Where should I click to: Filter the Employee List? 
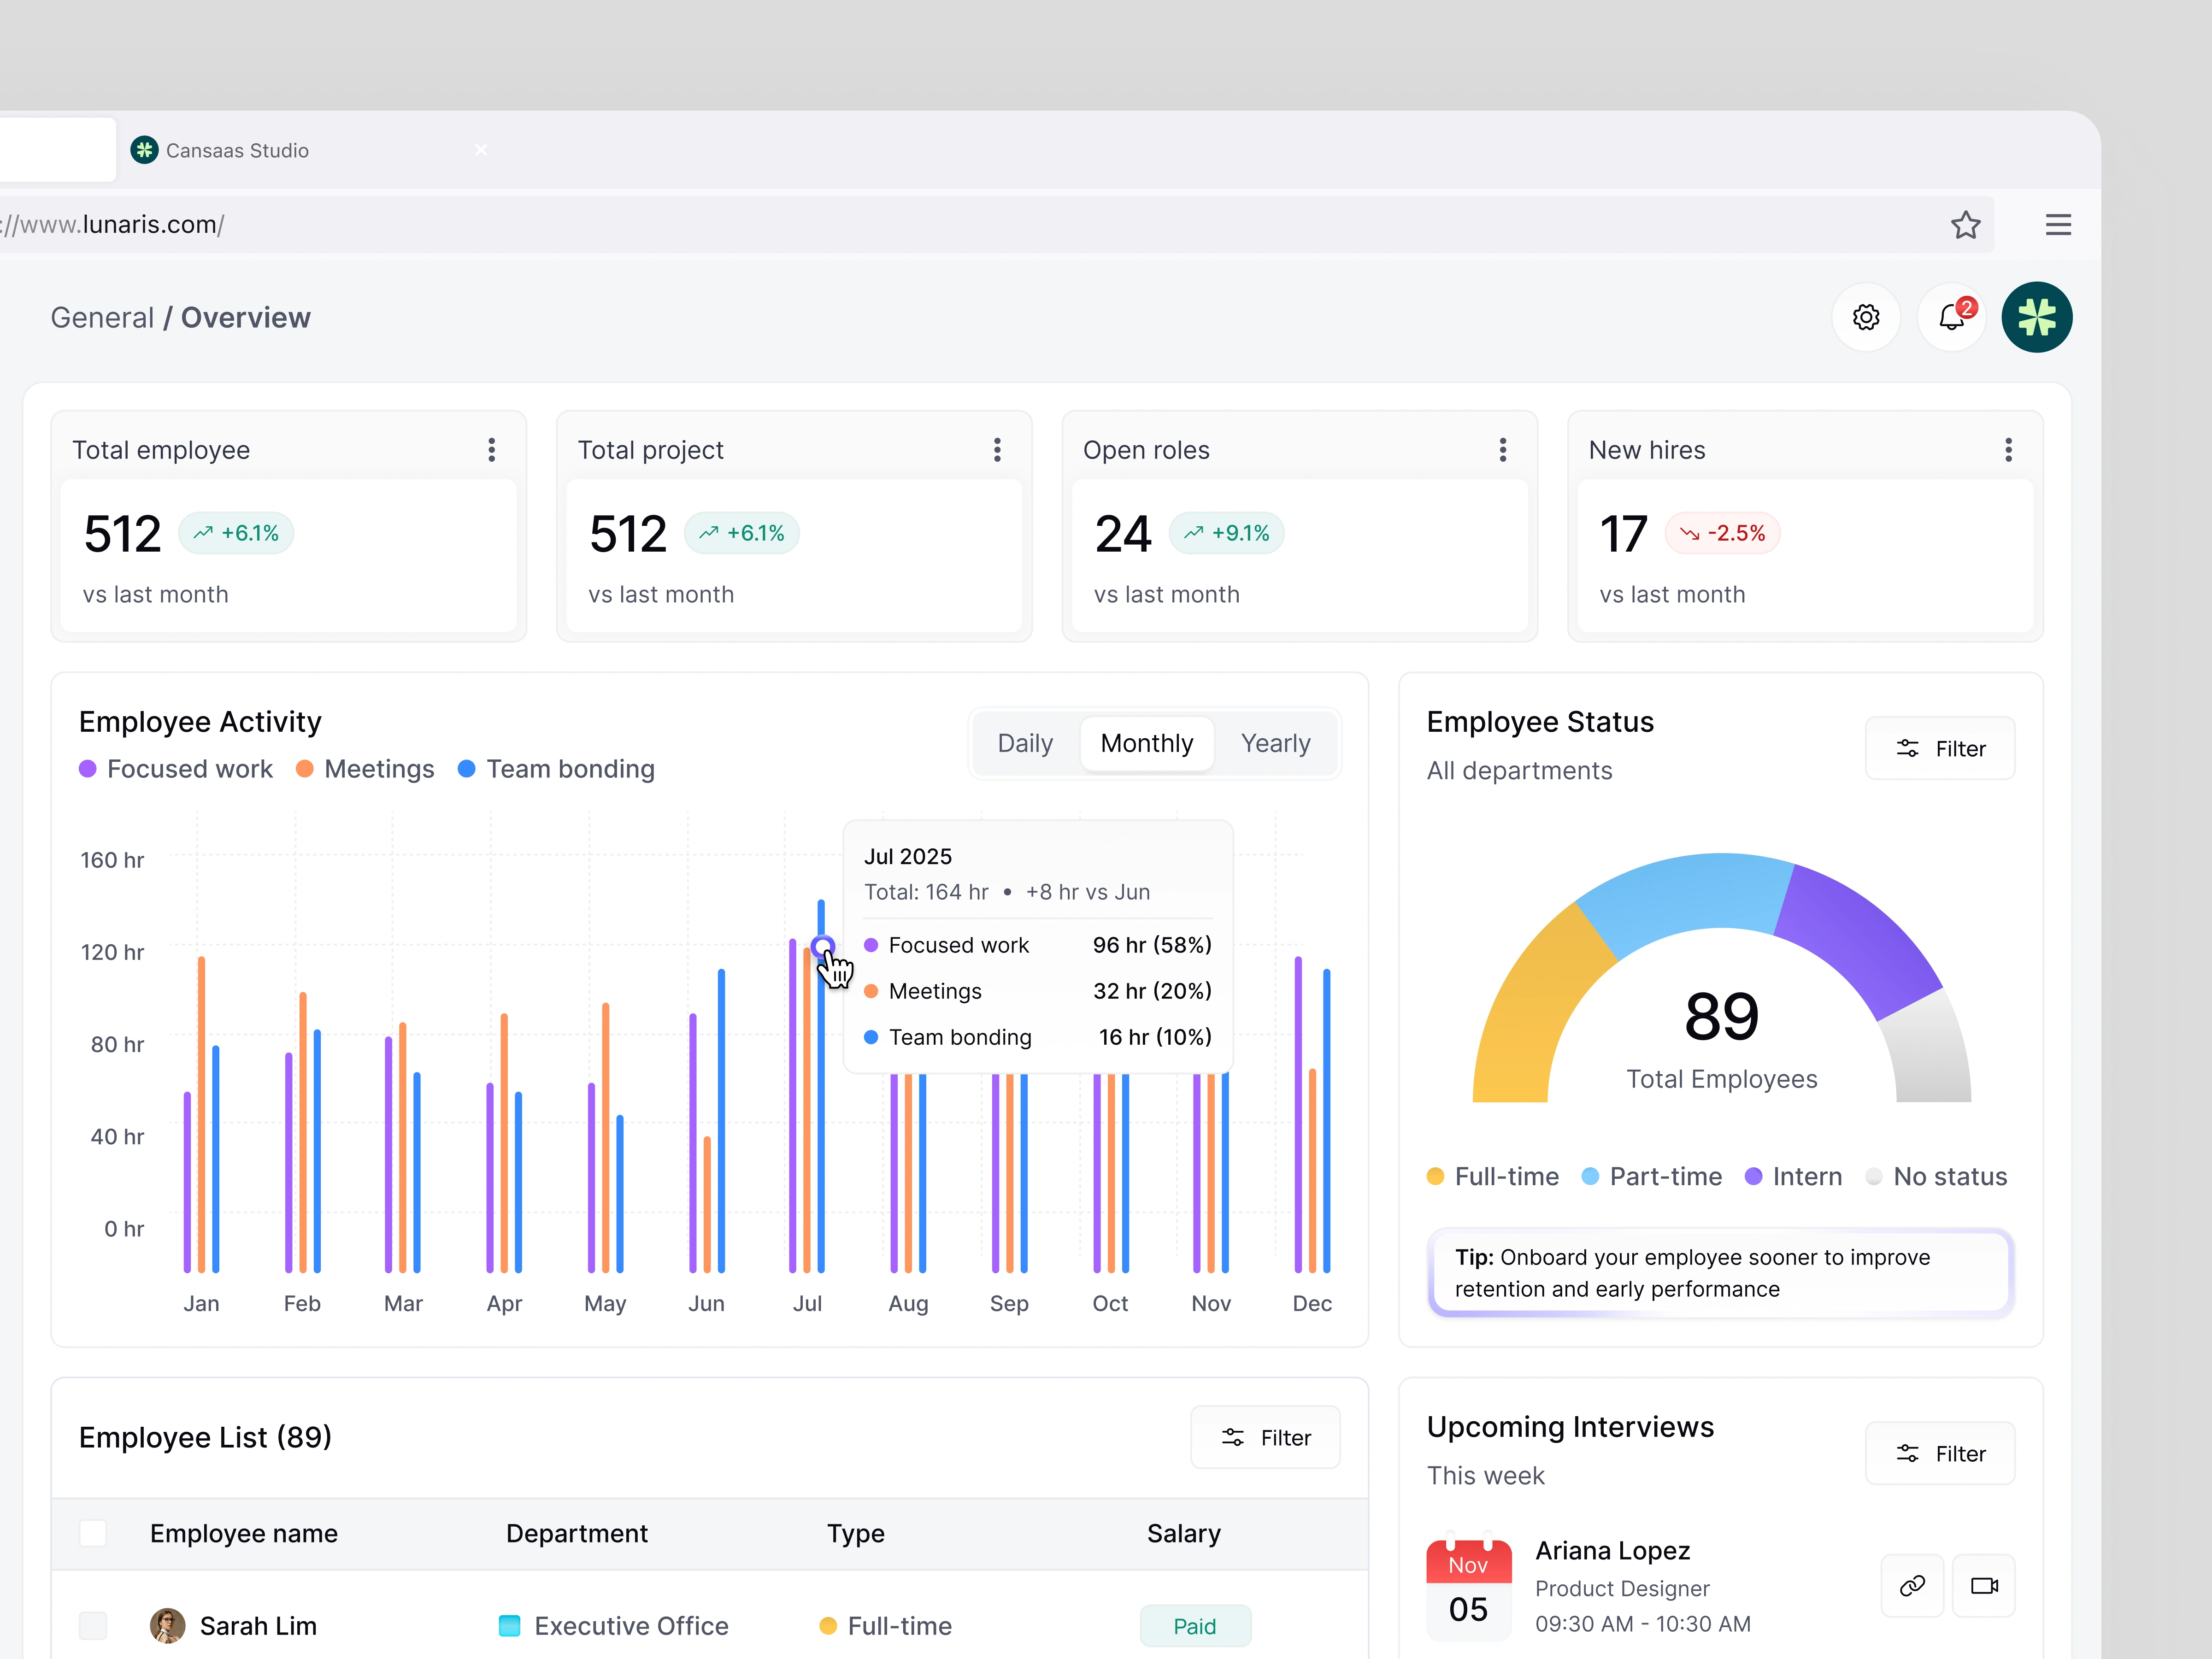pyautogui.click(x=1265, y=1437)
